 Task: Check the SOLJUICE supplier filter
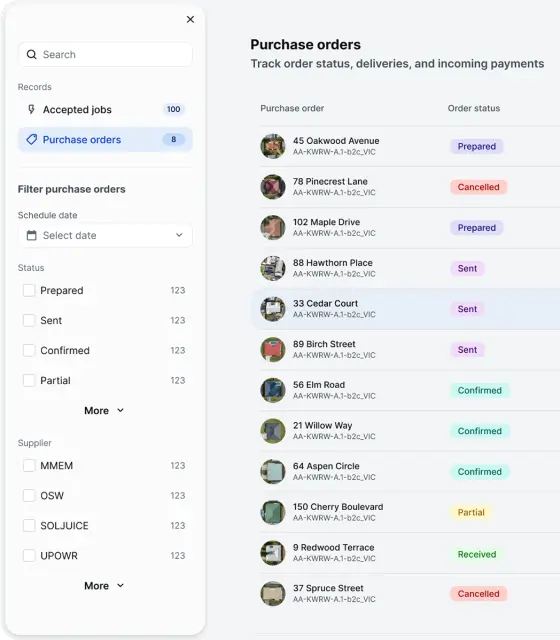(x=29, y=525)
